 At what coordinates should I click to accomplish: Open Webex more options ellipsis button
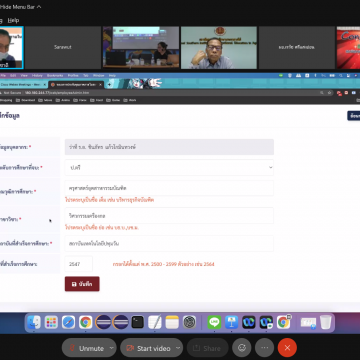point(265,348)
